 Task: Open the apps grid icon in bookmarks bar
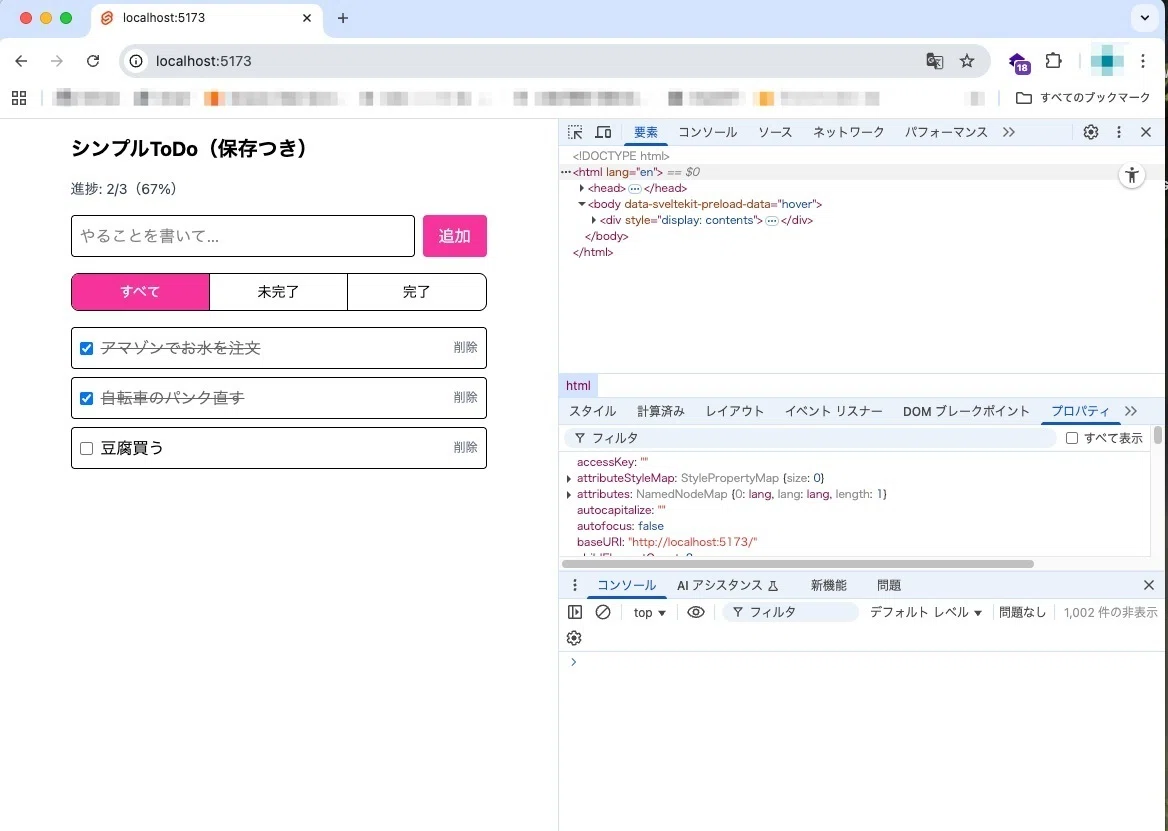coord(19,98)
